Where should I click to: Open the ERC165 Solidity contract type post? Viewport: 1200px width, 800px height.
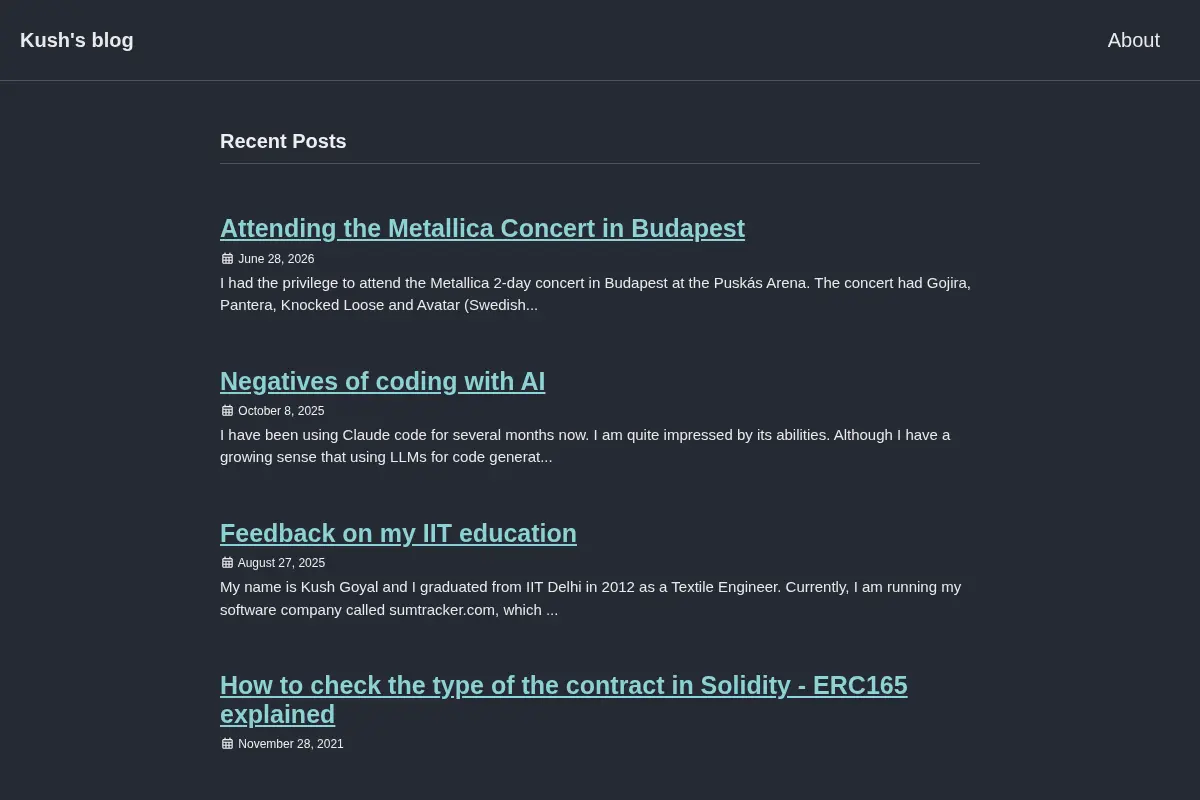(564, 700)
